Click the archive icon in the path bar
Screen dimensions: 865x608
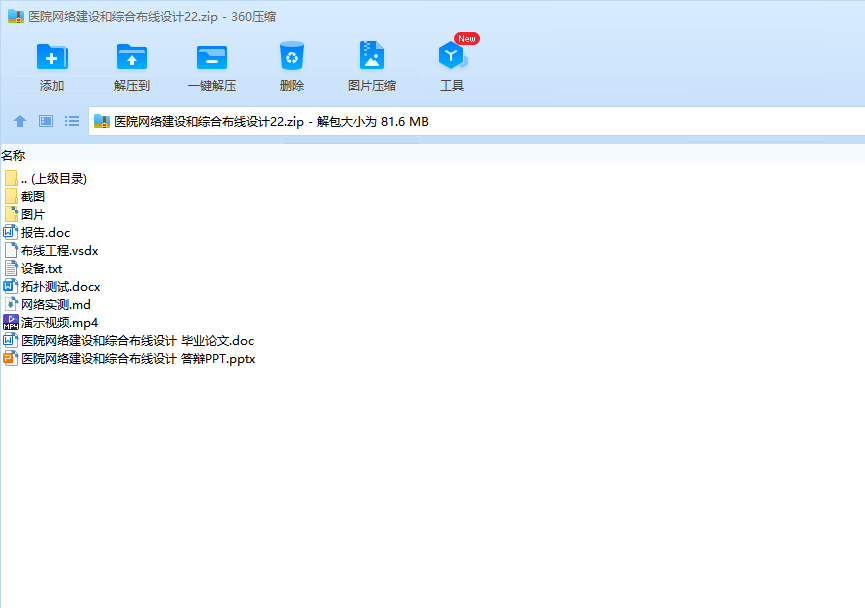102,121
